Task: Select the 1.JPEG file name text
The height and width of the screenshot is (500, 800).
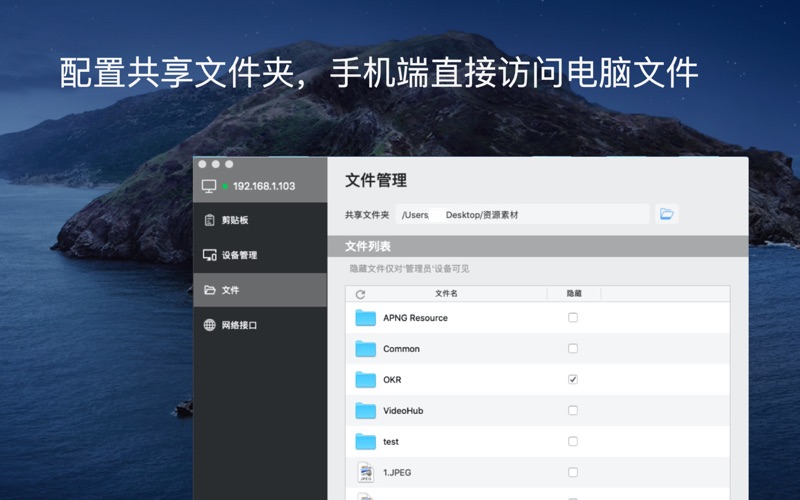Action: [397, 472]
